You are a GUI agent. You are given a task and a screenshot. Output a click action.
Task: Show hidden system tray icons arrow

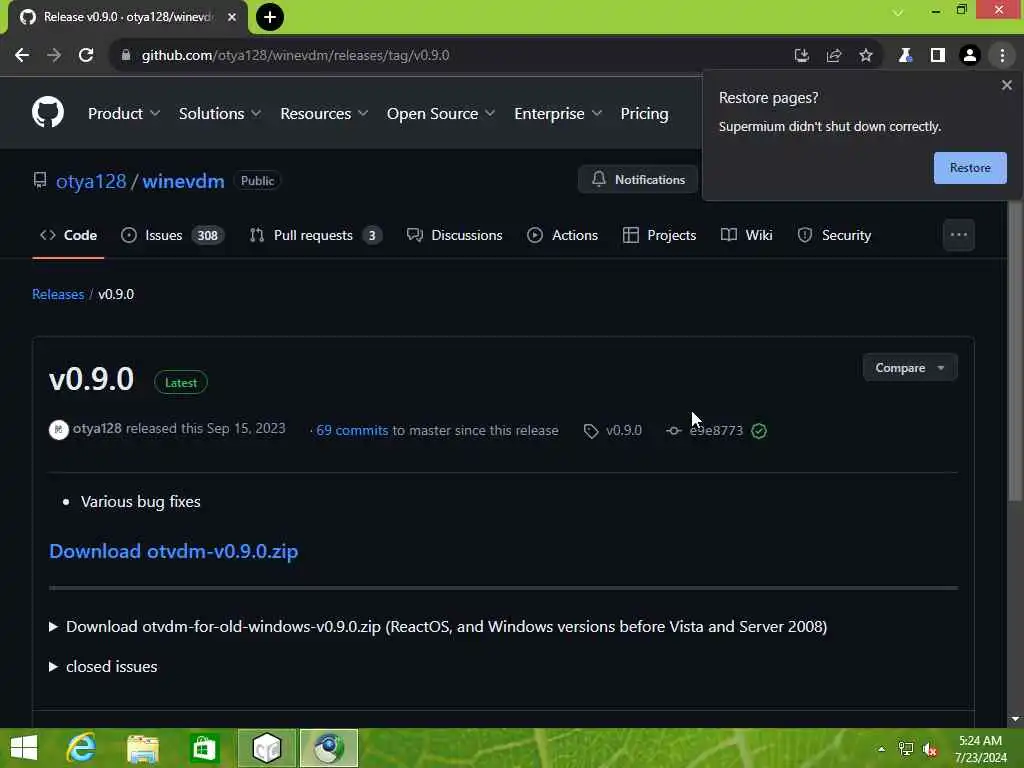click(881, 749)
